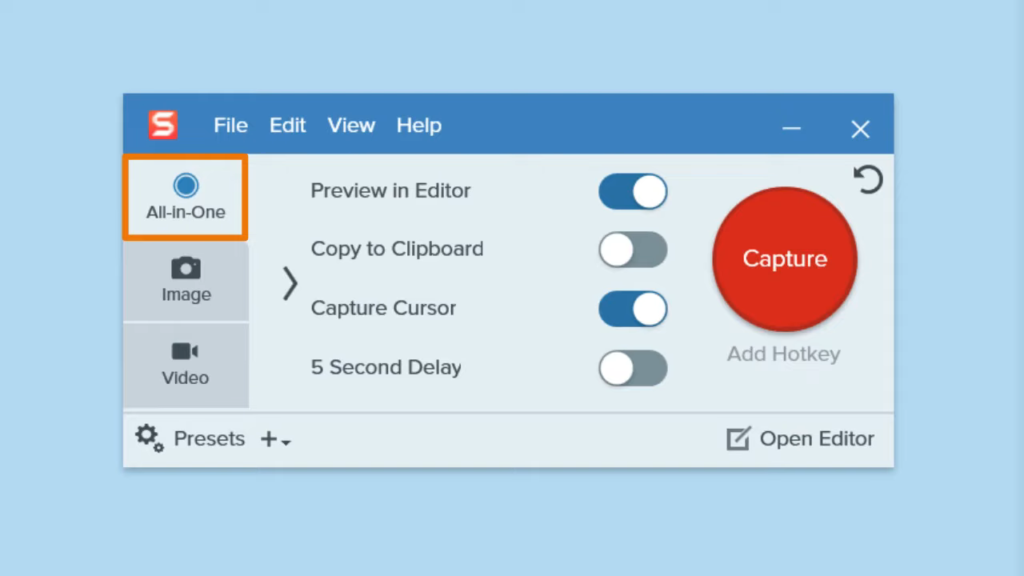Toggle off Preview in Editor

click(x=633, y=191)
